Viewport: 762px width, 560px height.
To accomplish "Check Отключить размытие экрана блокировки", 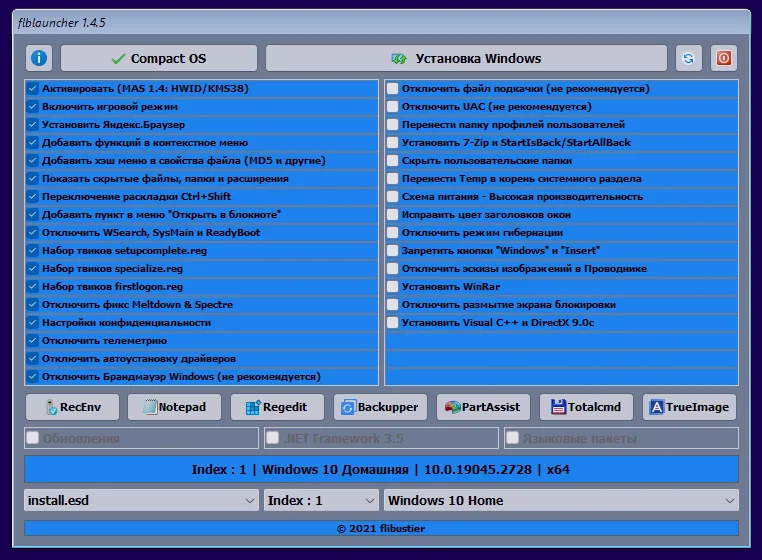I will click(393, 304).
